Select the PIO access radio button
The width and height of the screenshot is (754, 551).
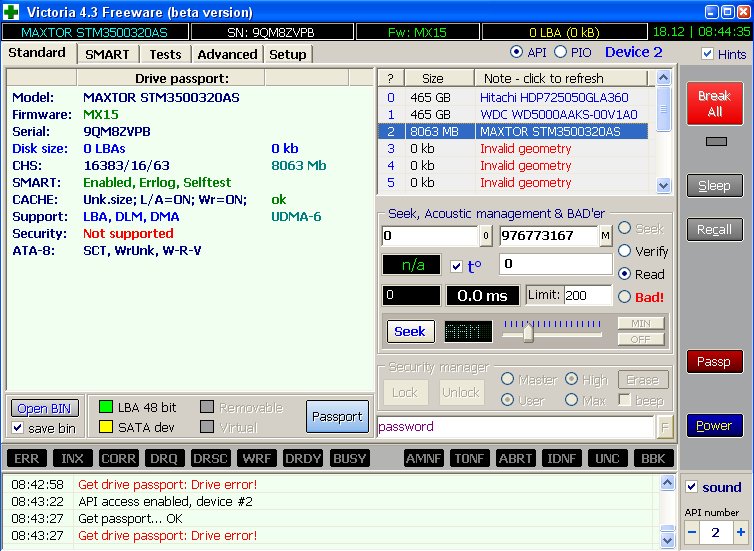coord(560,52)
